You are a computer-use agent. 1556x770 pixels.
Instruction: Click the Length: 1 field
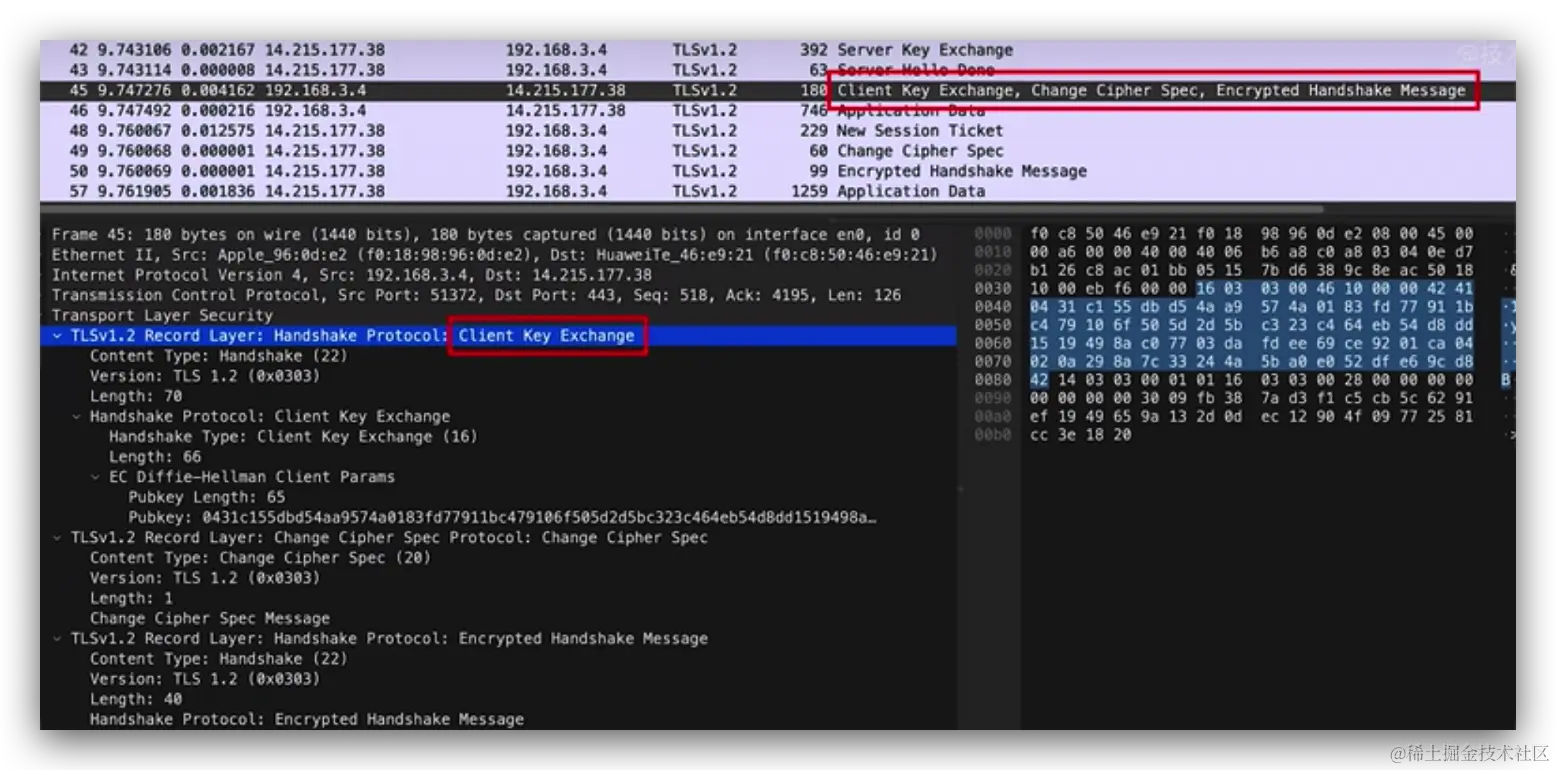(x=131, y=598)
